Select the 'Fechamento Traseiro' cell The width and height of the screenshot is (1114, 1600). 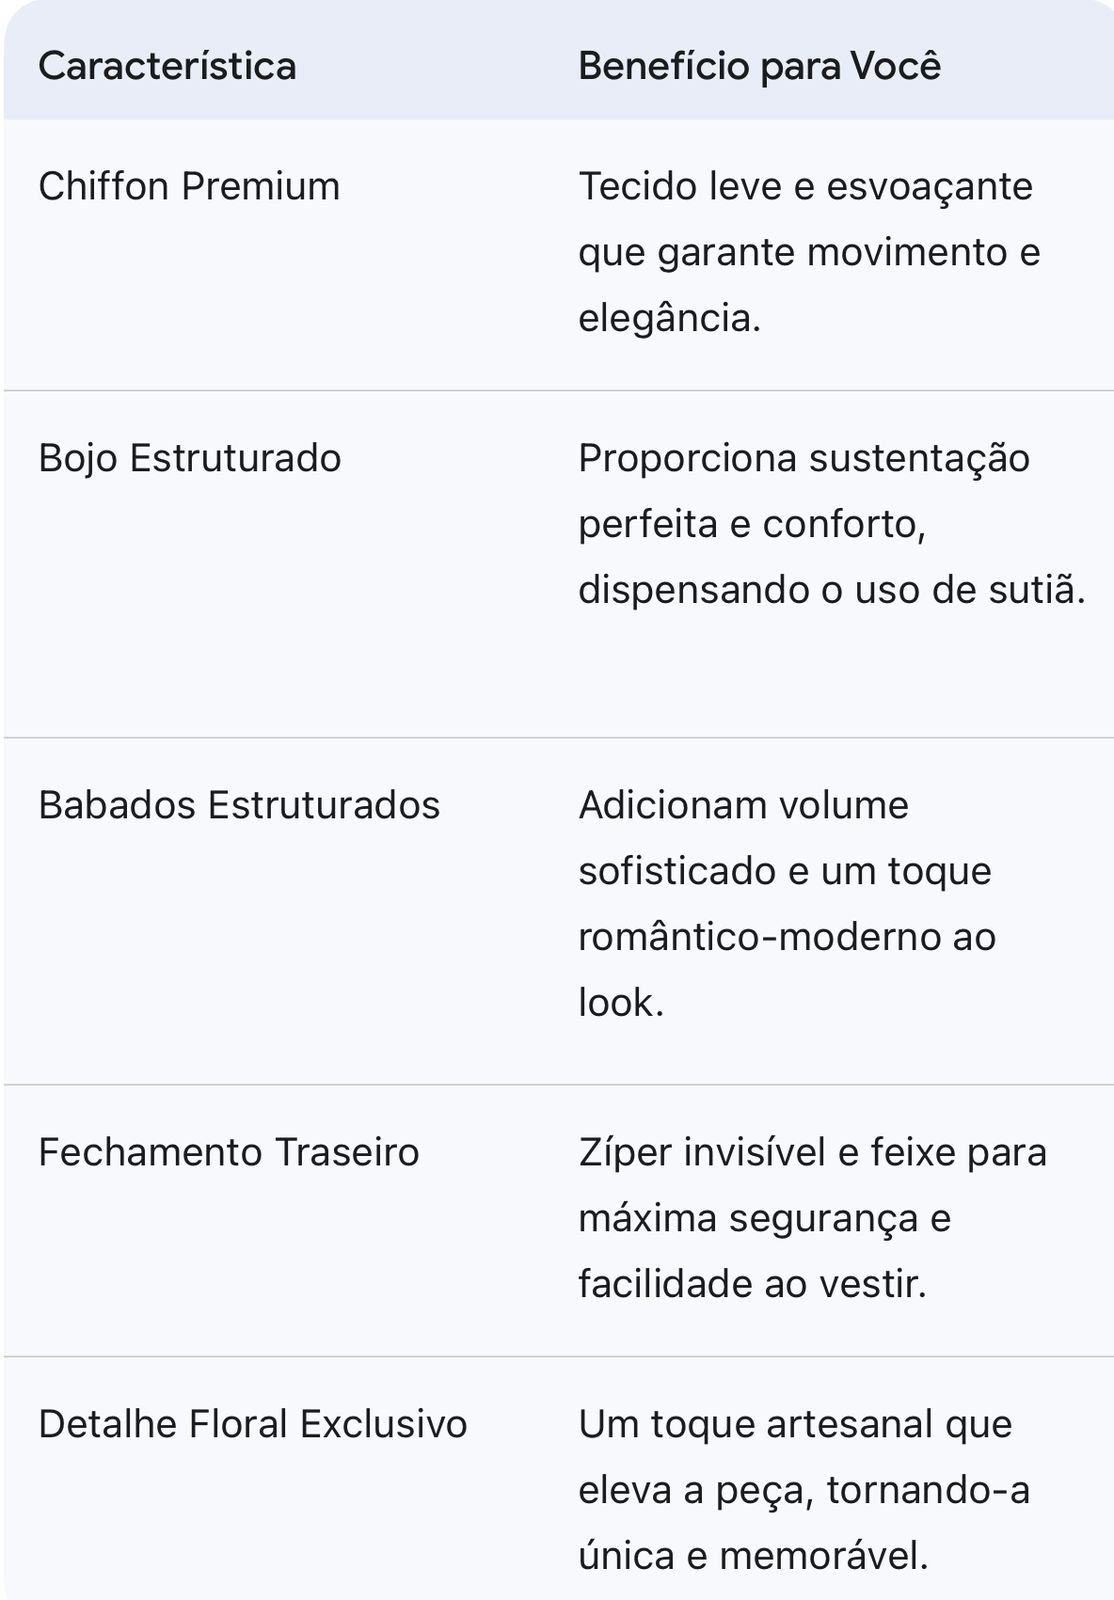(x=228, y=1153)
